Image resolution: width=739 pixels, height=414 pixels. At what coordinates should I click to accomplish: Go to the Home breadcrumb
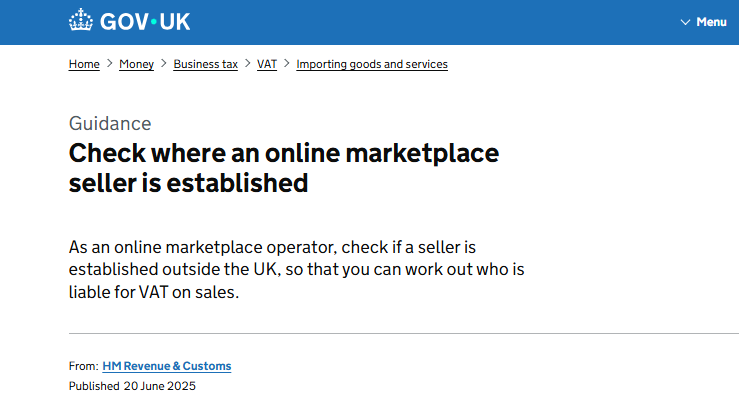[x=84, y=64]
